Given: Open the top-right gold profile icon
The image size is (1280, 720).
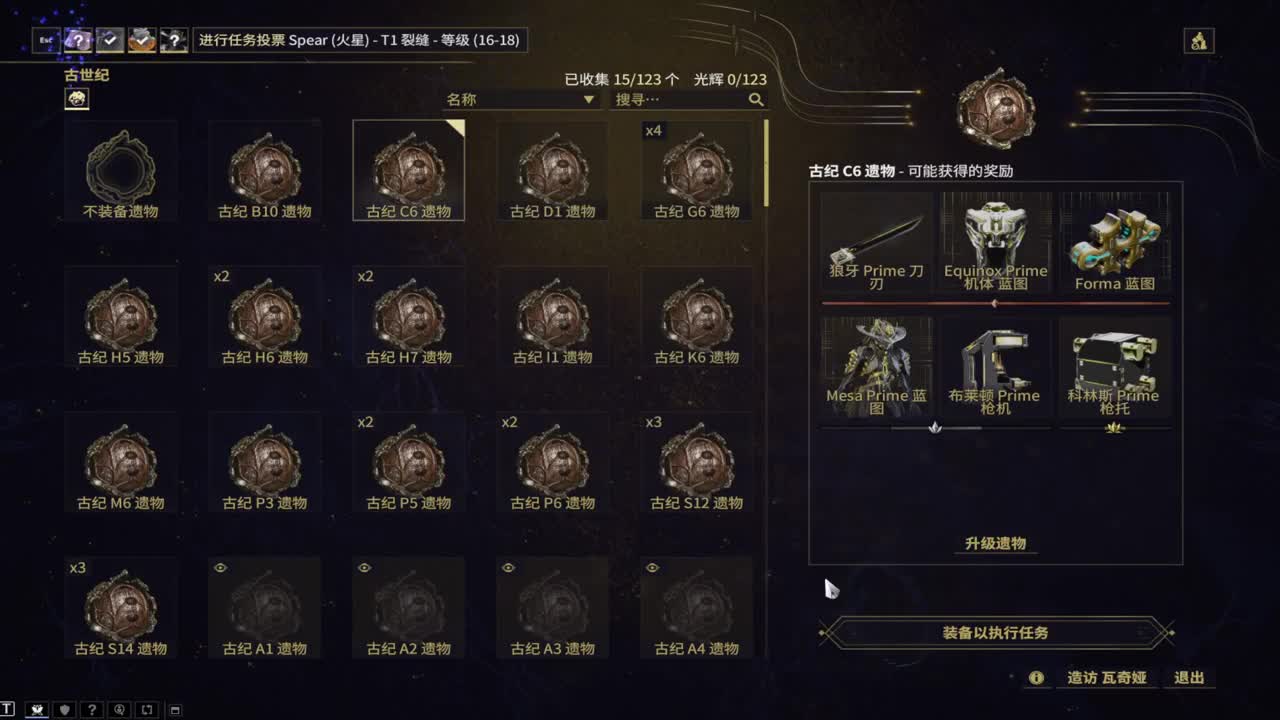Looking at the screenshot, I should point(1198,40).
